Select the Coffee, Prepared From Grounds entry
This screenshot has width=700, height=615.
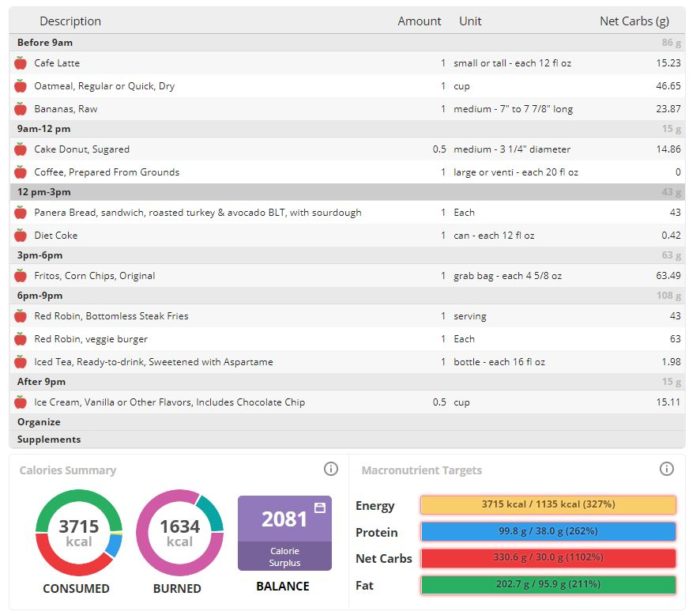pyautogui.click(x=347, y=172)
